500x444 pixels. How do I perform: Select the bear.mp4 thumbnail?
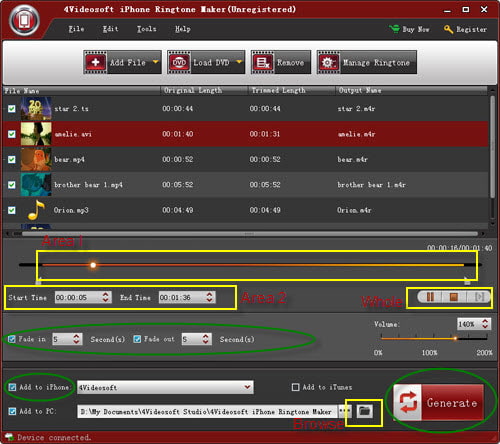36,159
